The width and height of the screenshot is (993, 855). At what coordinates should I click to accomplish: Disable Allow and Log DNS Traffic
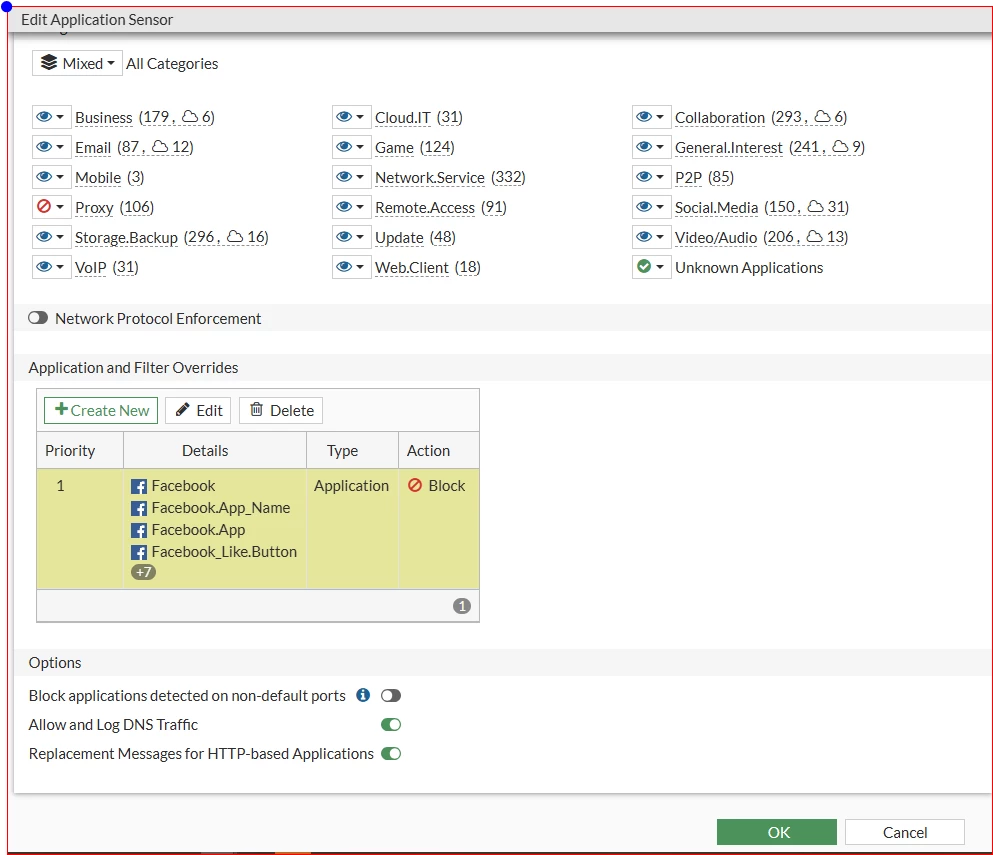(x=391, y=725)
